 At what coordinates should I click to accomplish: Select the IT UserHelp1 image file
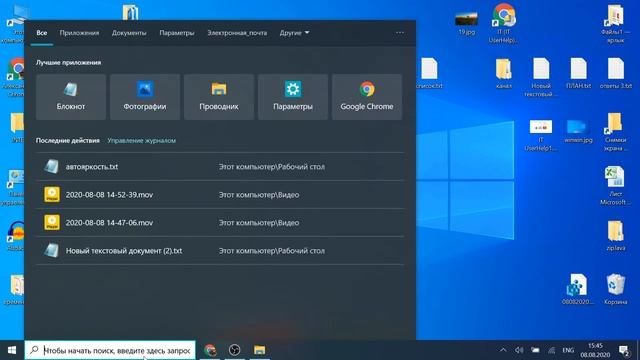541,136
